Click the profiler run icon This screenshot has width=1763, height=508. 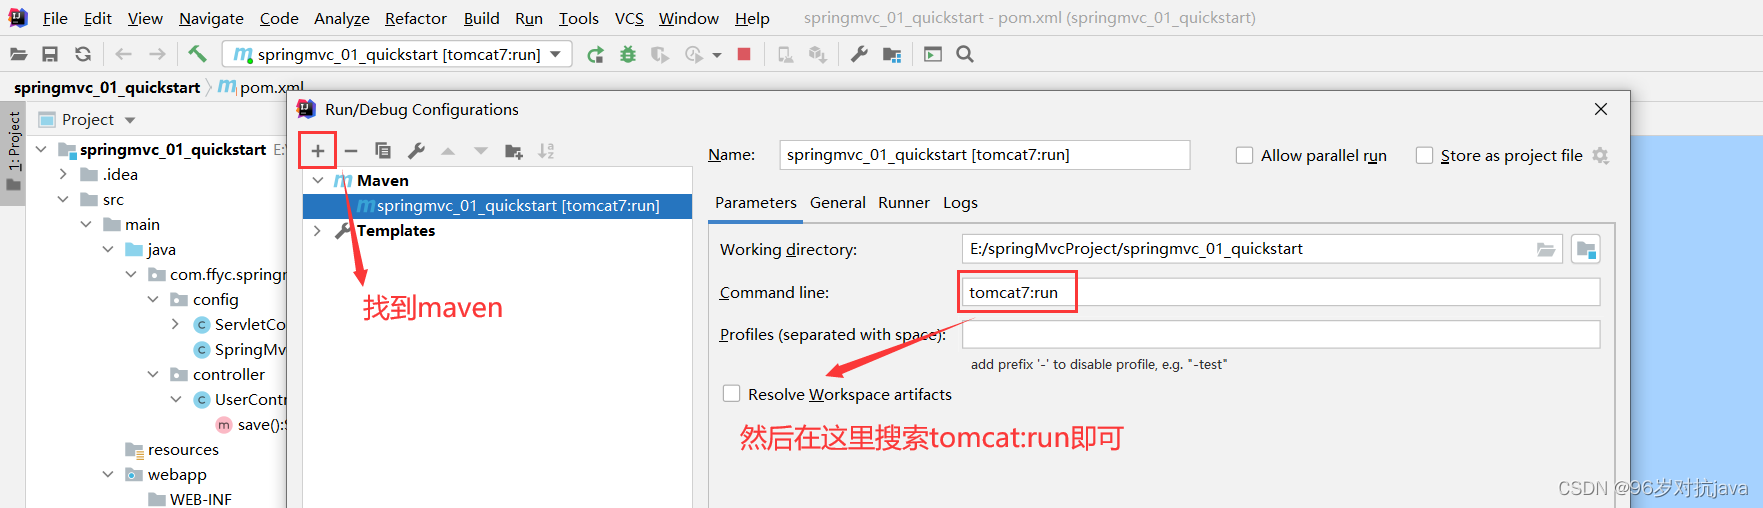pyautogui.click(x=694, y=54)
